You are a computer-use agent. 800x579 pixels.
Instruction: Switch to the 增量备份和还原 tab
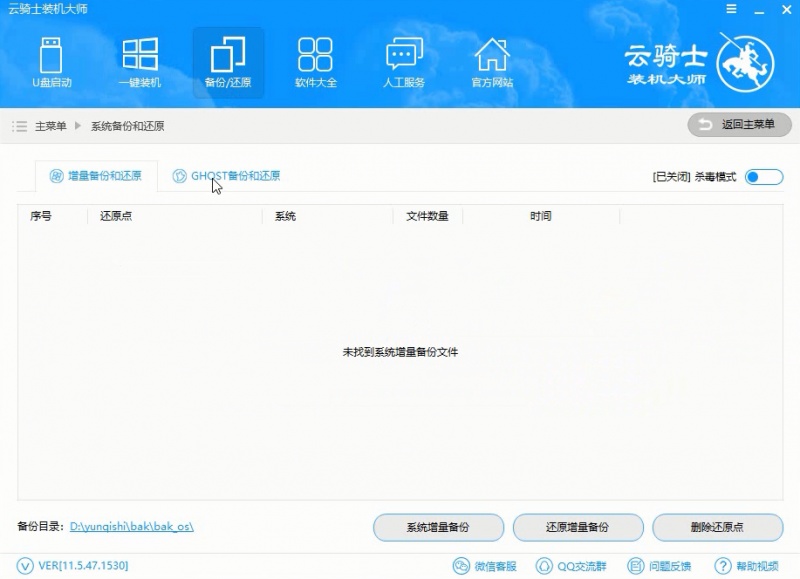96,176
